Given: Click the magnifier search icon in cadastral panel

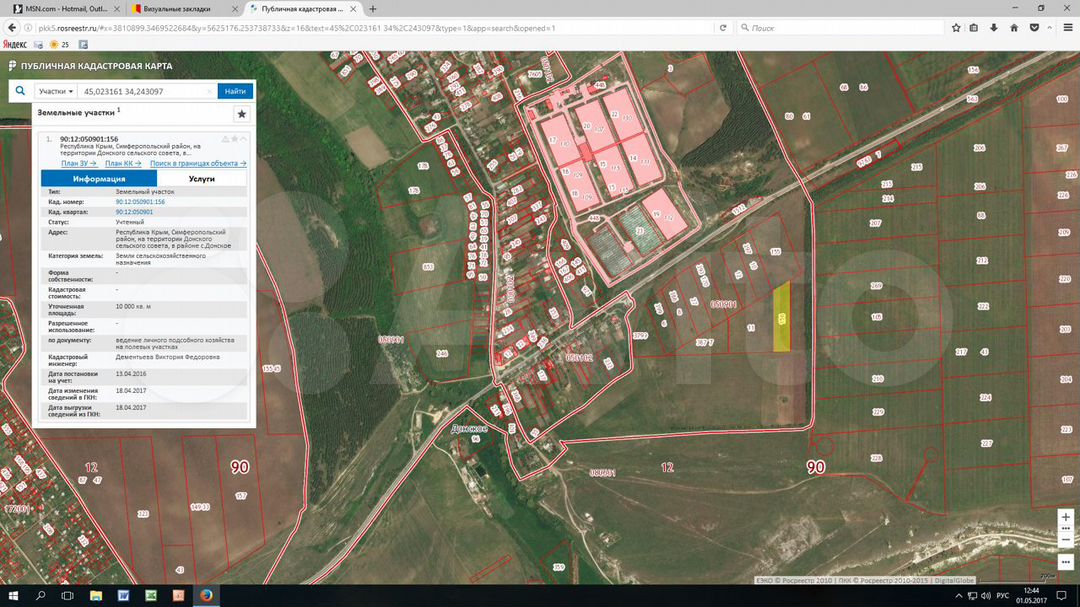Looking at the screenshot, I should point(19,91).
